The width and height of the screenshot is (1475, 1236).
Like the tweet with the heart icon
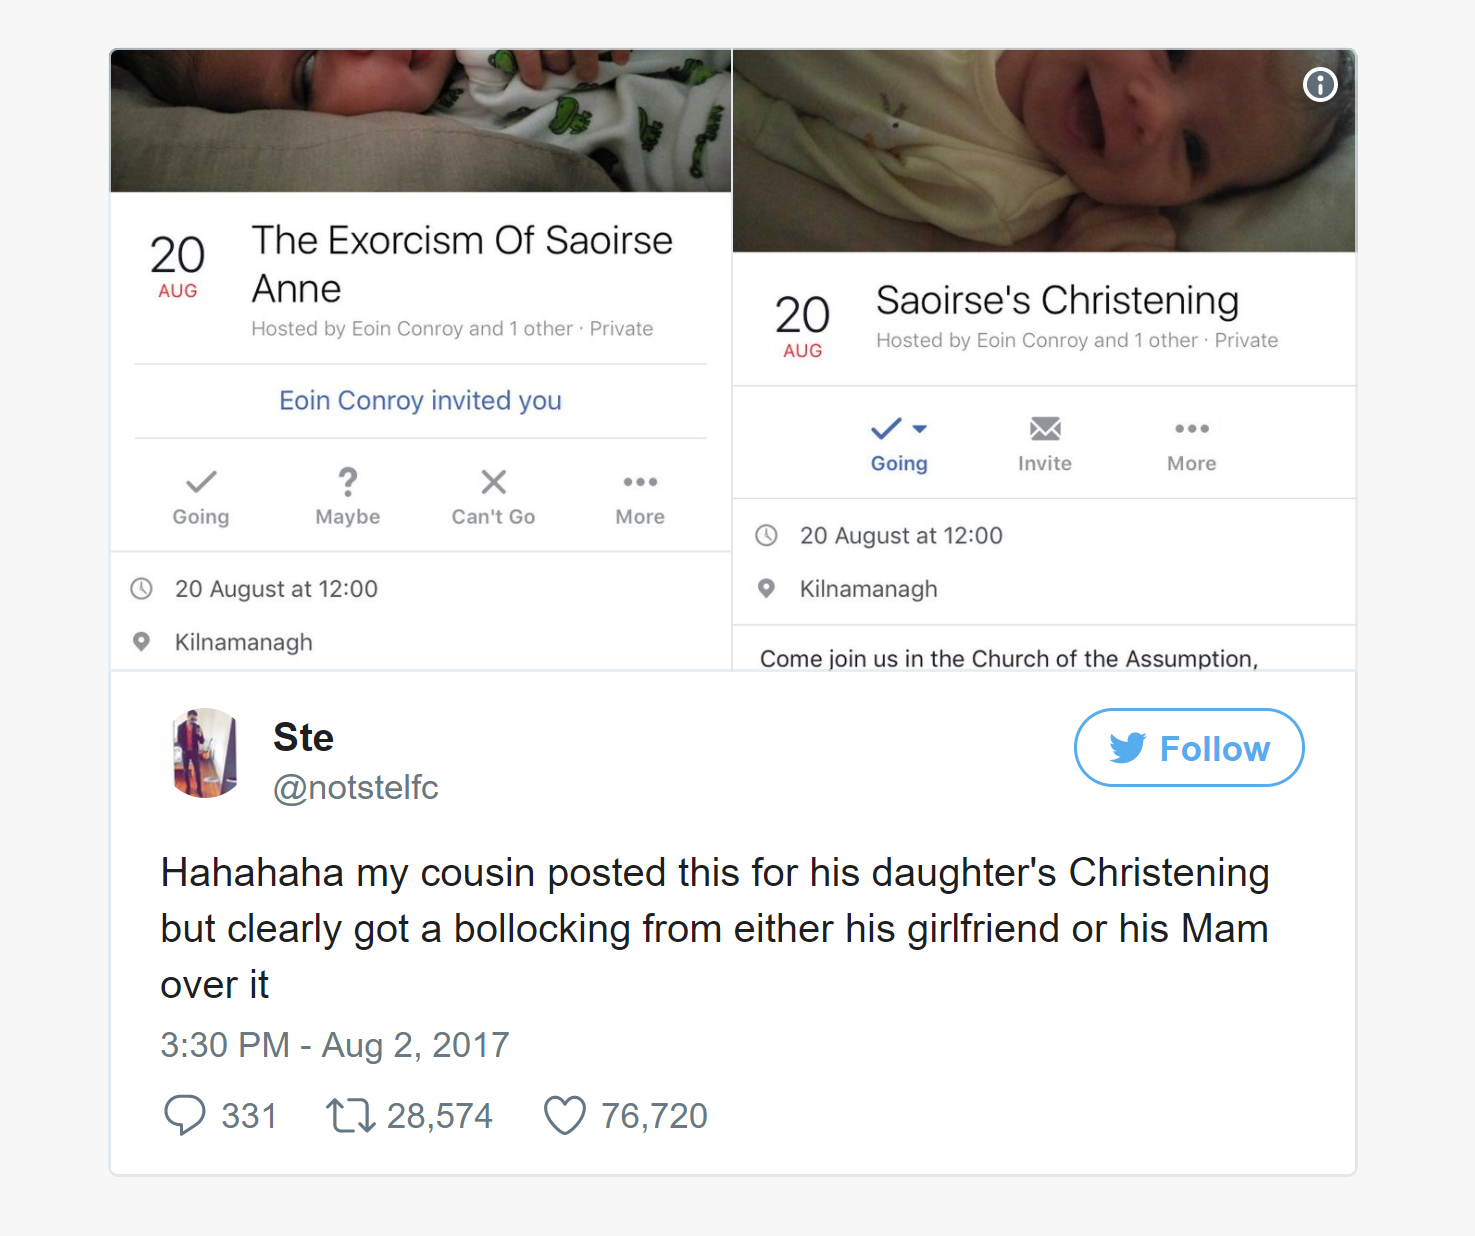pyautogui.click(x=565, y=1115)
